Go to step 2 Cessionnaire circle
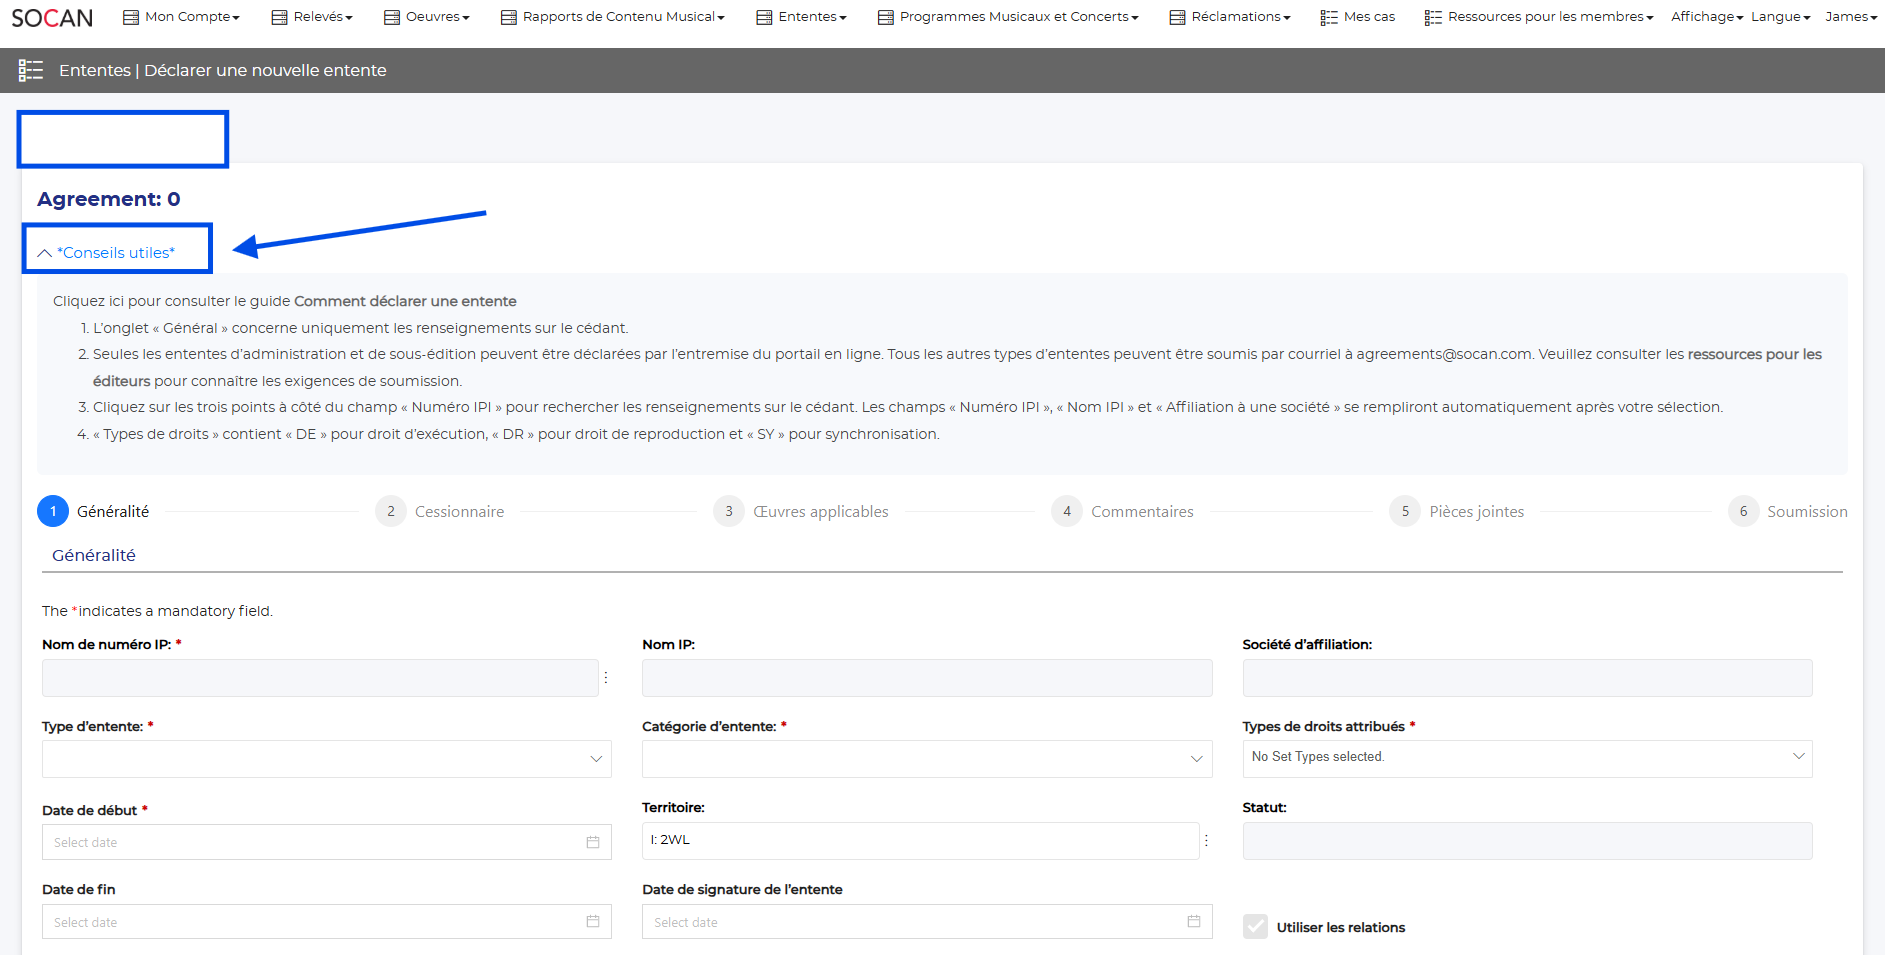This screenshot has width=1885, height=955. tap(391, 511)
